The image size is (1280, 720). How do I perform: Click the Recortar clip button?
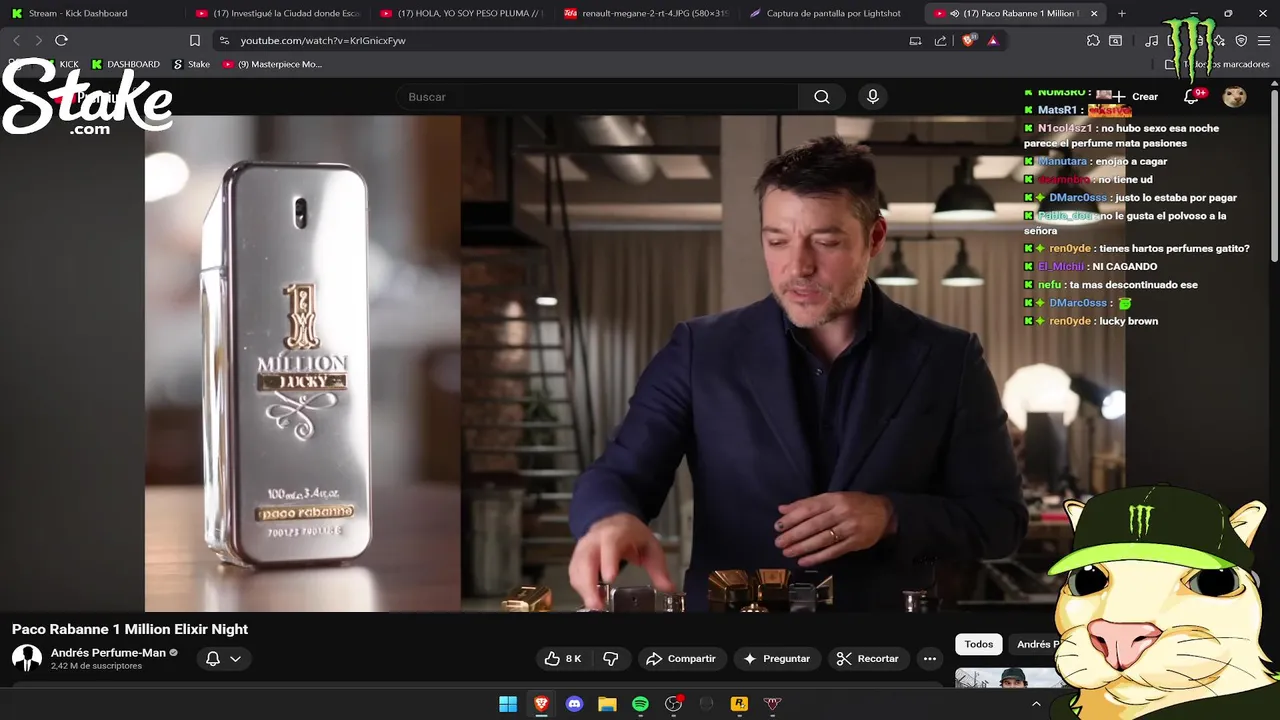[x=868, y=658]
